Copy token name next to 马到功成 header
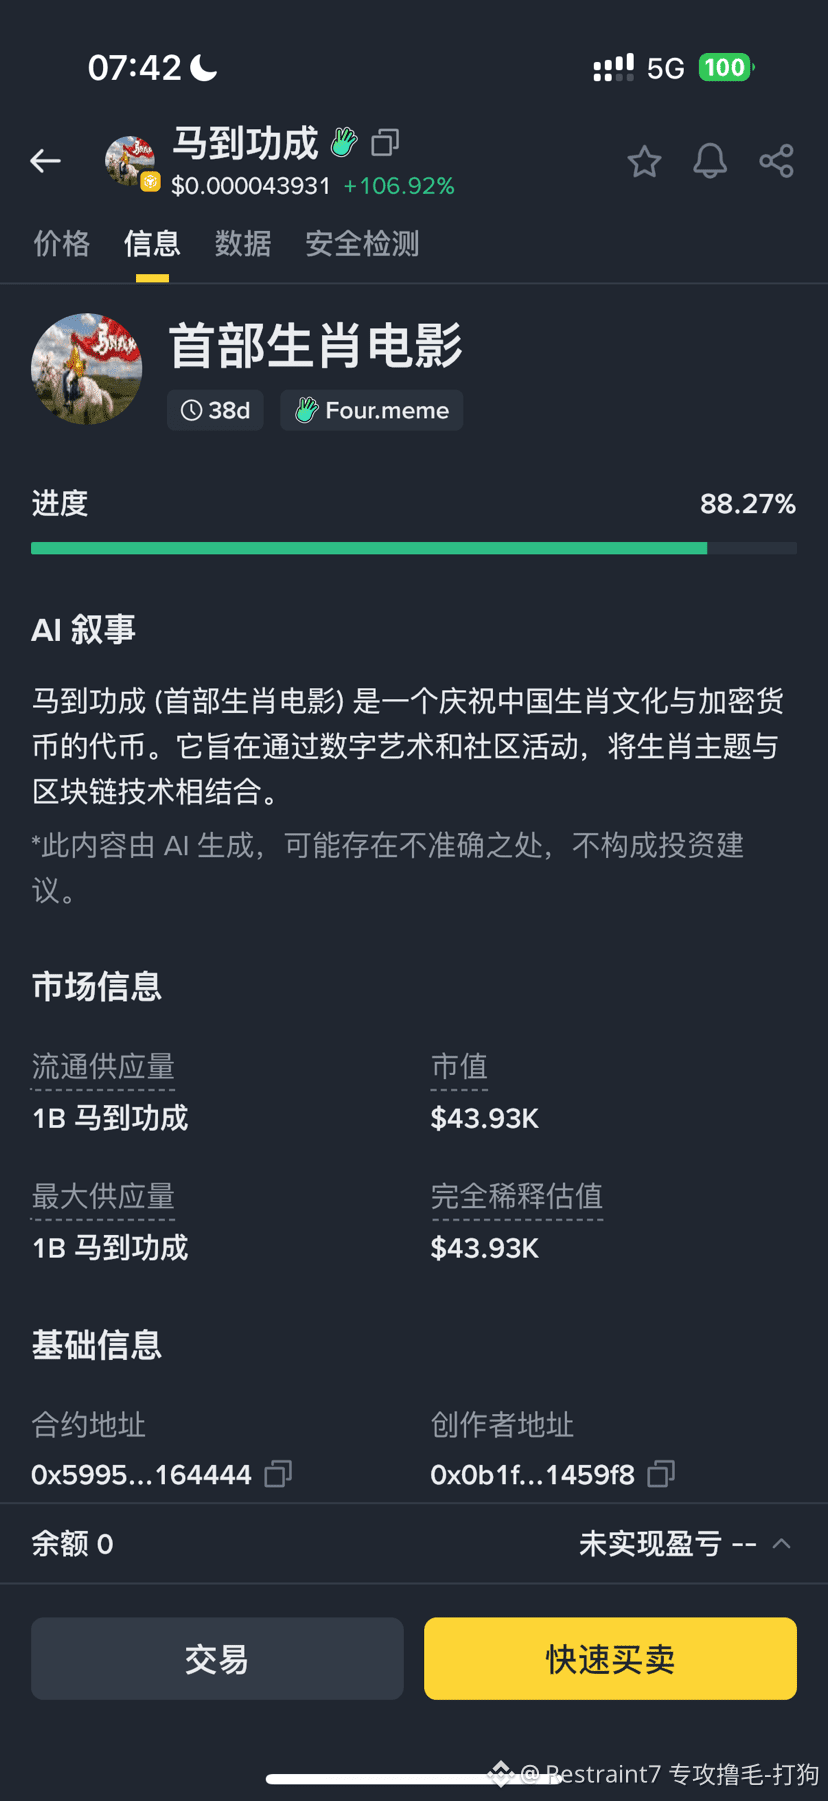 pyautogui.click(x=385, y=143)
